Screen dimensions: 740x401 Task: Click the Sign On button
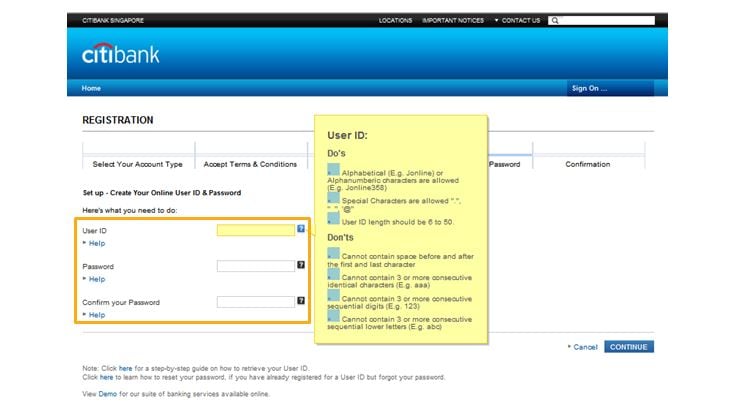click(589, 88)
